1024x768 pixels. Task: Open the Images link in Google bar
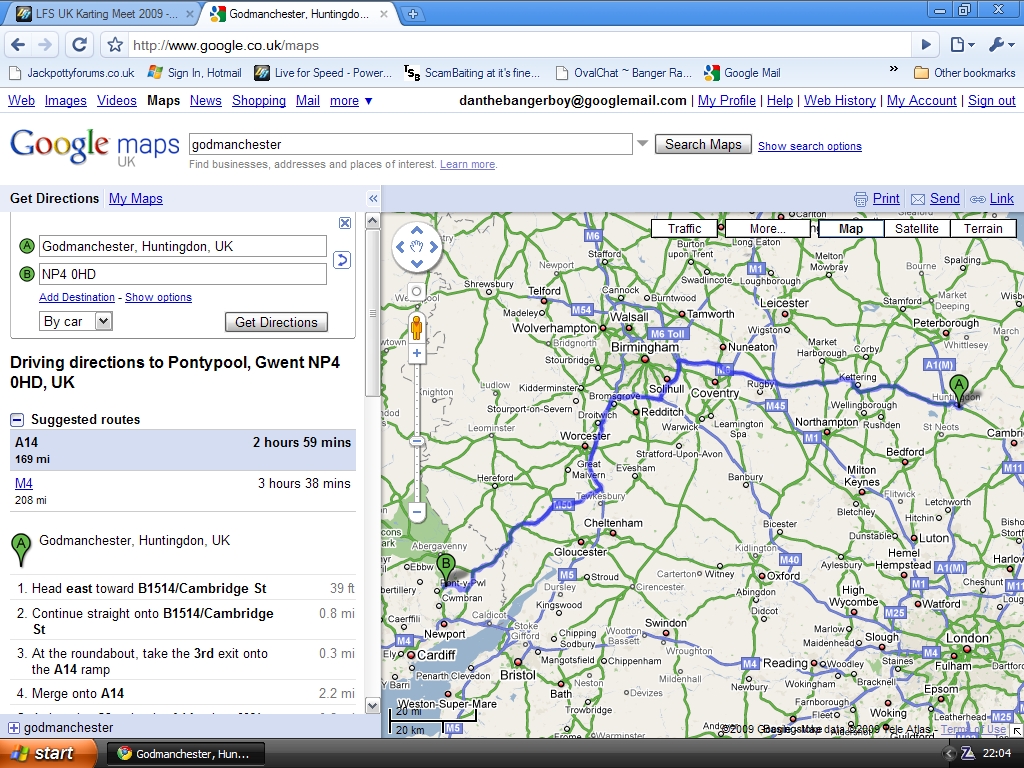click(x=65, y=101)
